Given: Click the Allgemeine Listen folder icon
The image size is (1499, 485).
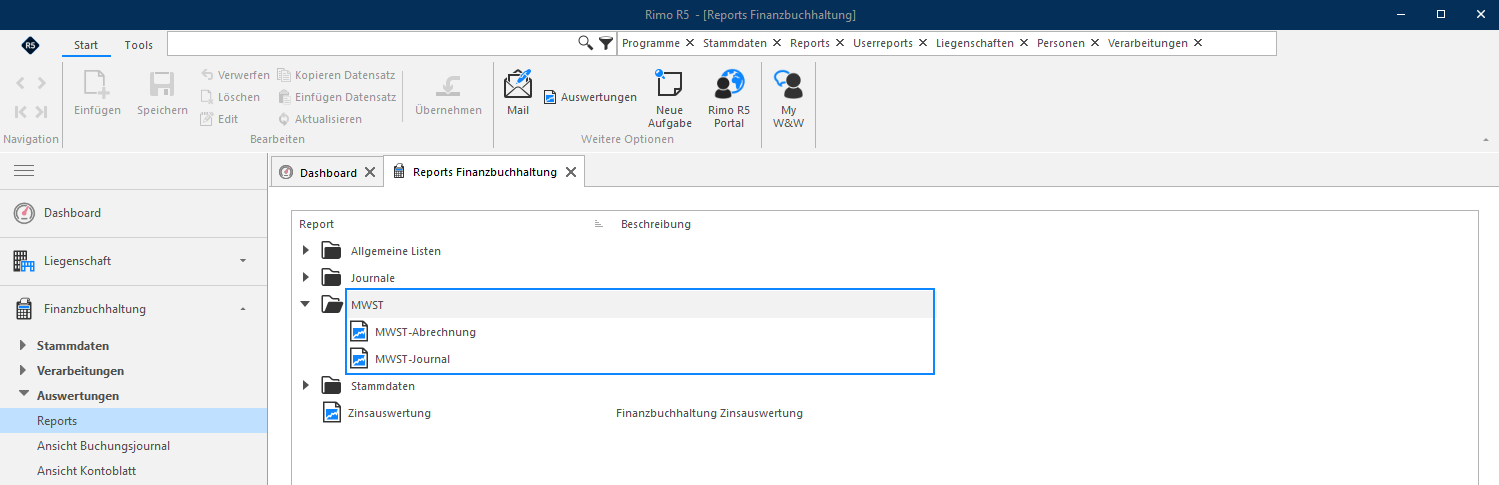Looking at the screenshot, I should (x=332, y=250).
